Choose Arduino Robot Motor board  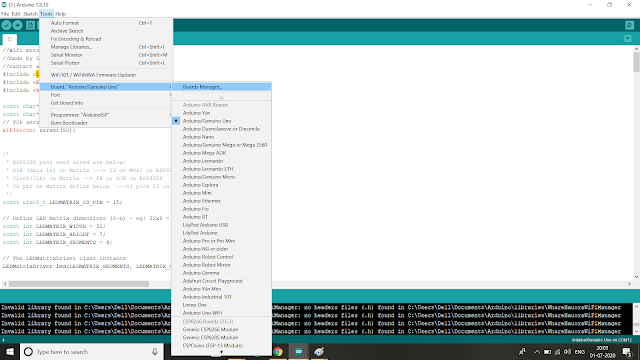[222, 265]
